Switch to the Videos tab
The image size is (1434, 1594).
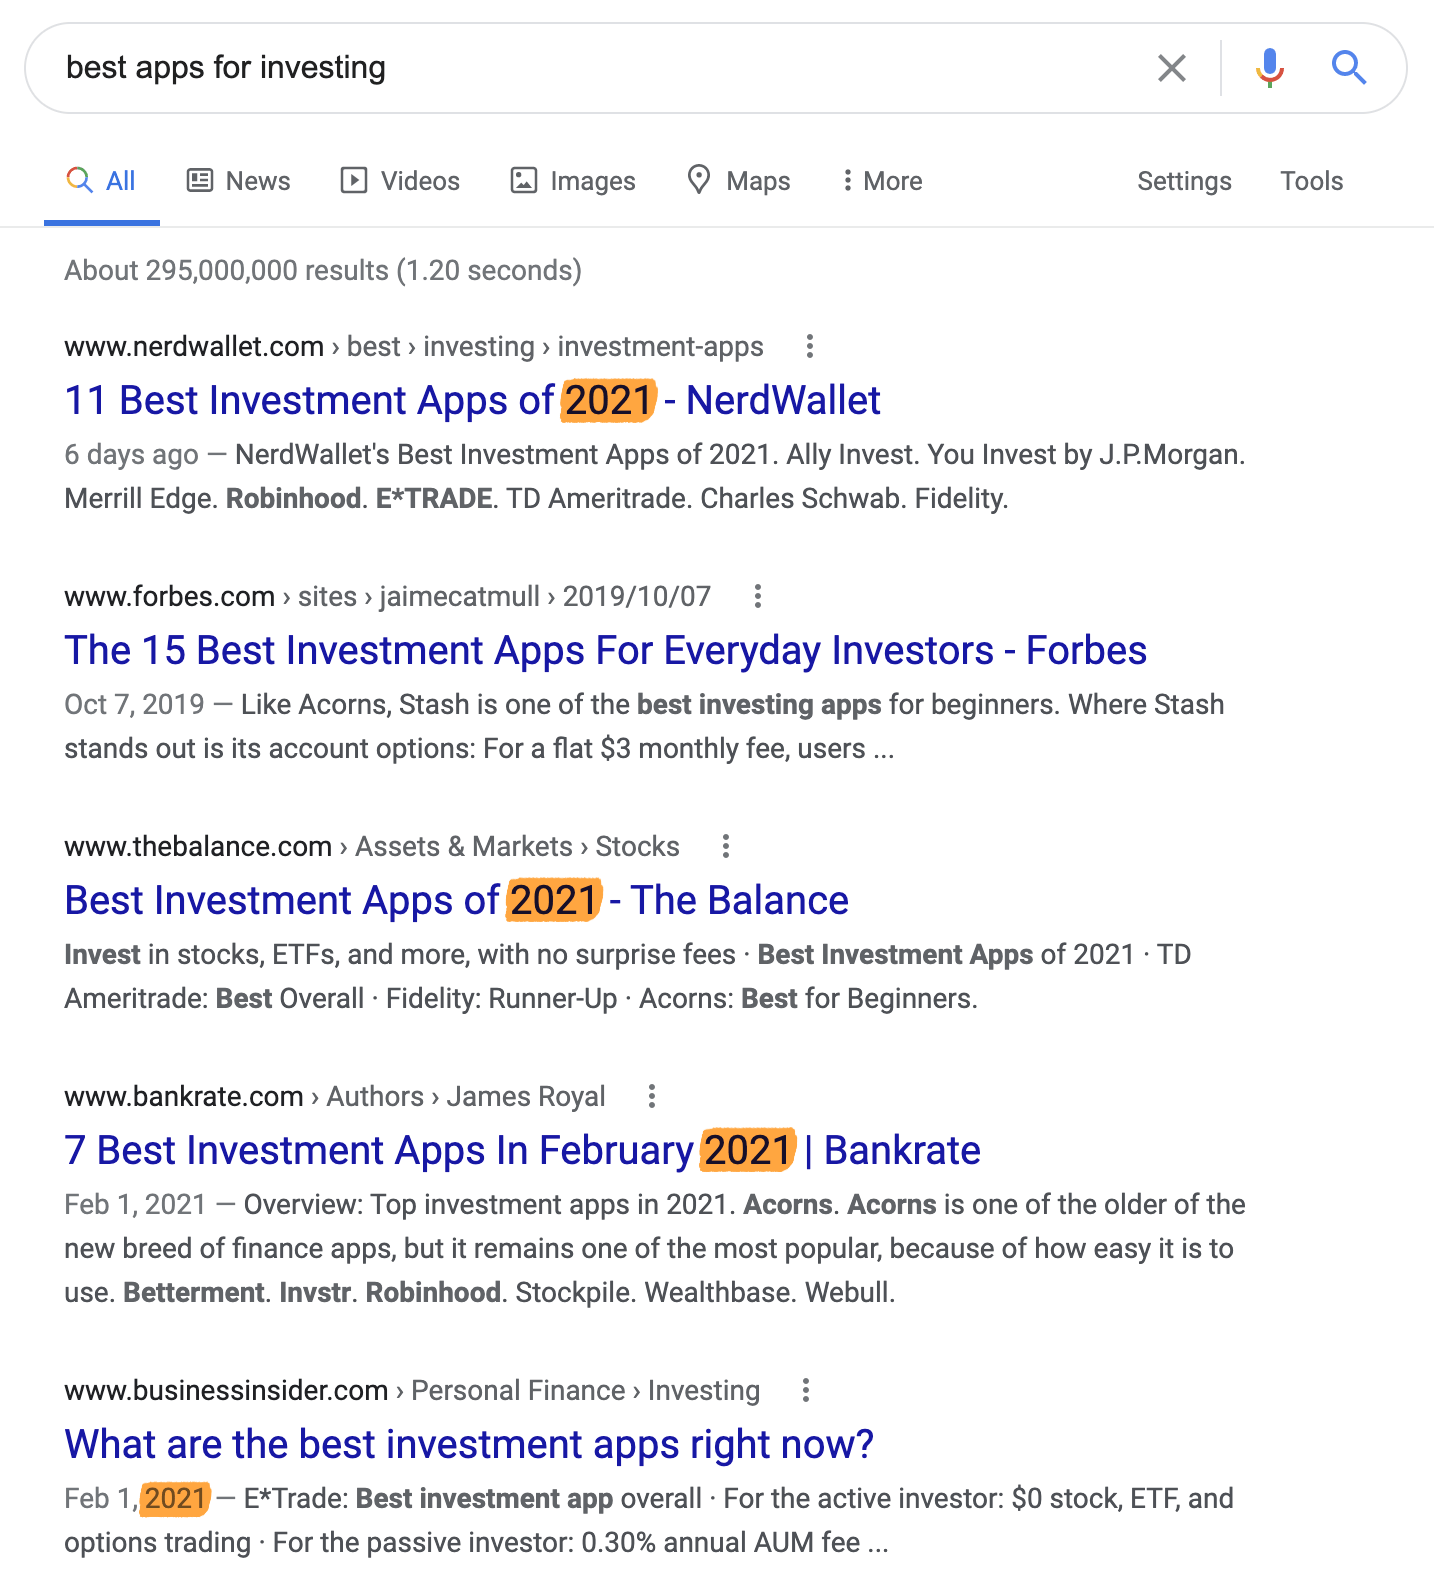400,181
